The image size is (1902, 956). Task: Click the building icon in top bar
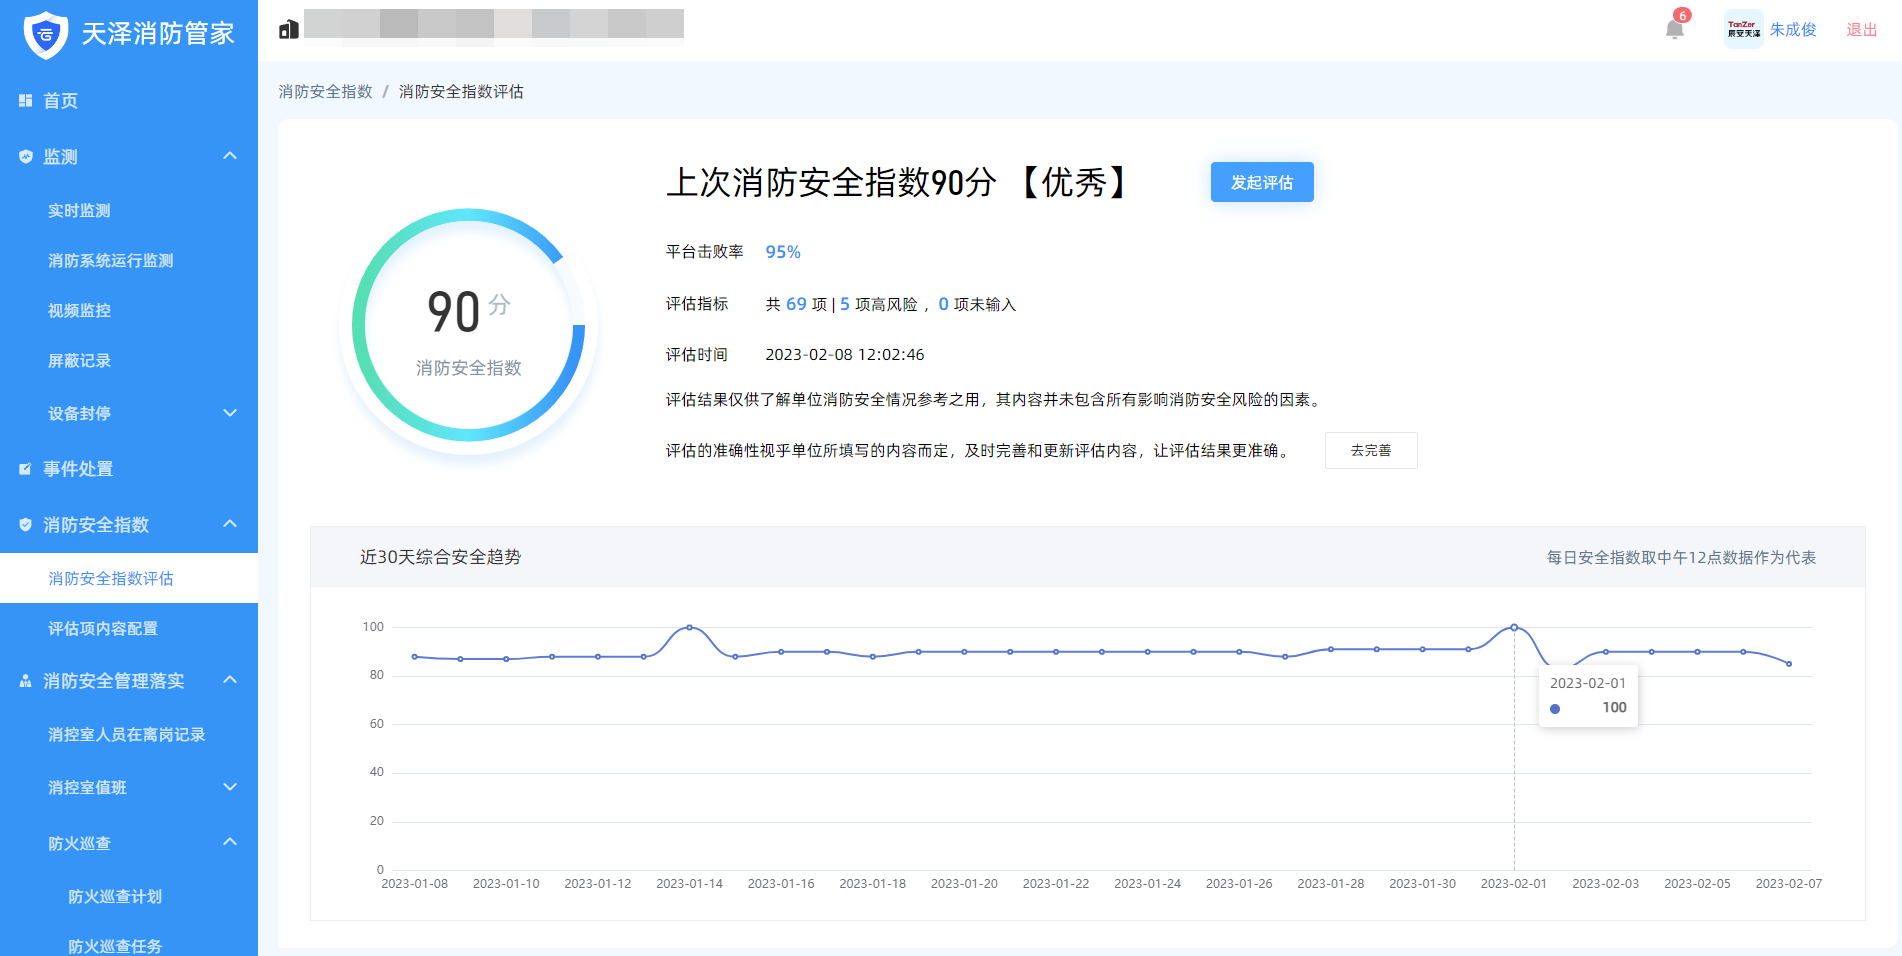289,29
